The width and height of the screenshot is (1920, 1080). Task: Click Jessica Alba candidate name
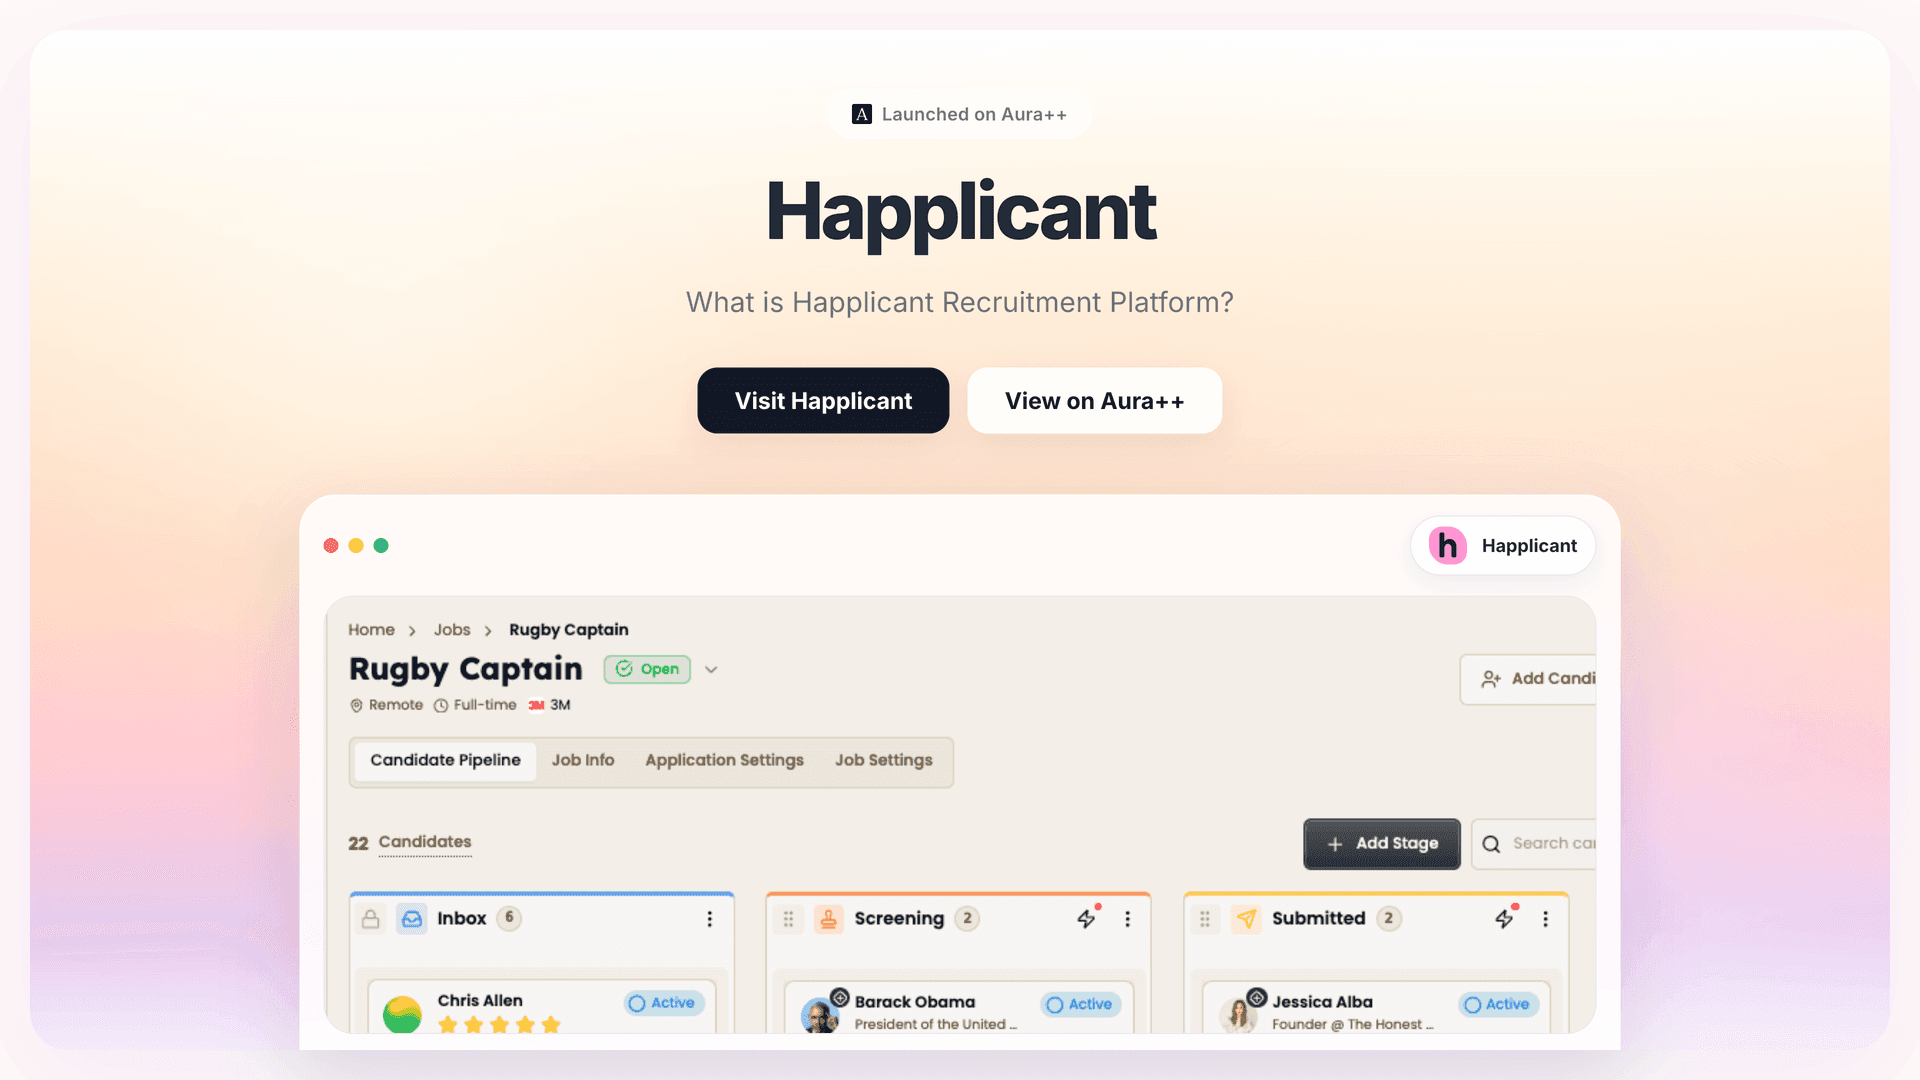[1322, 1002]
